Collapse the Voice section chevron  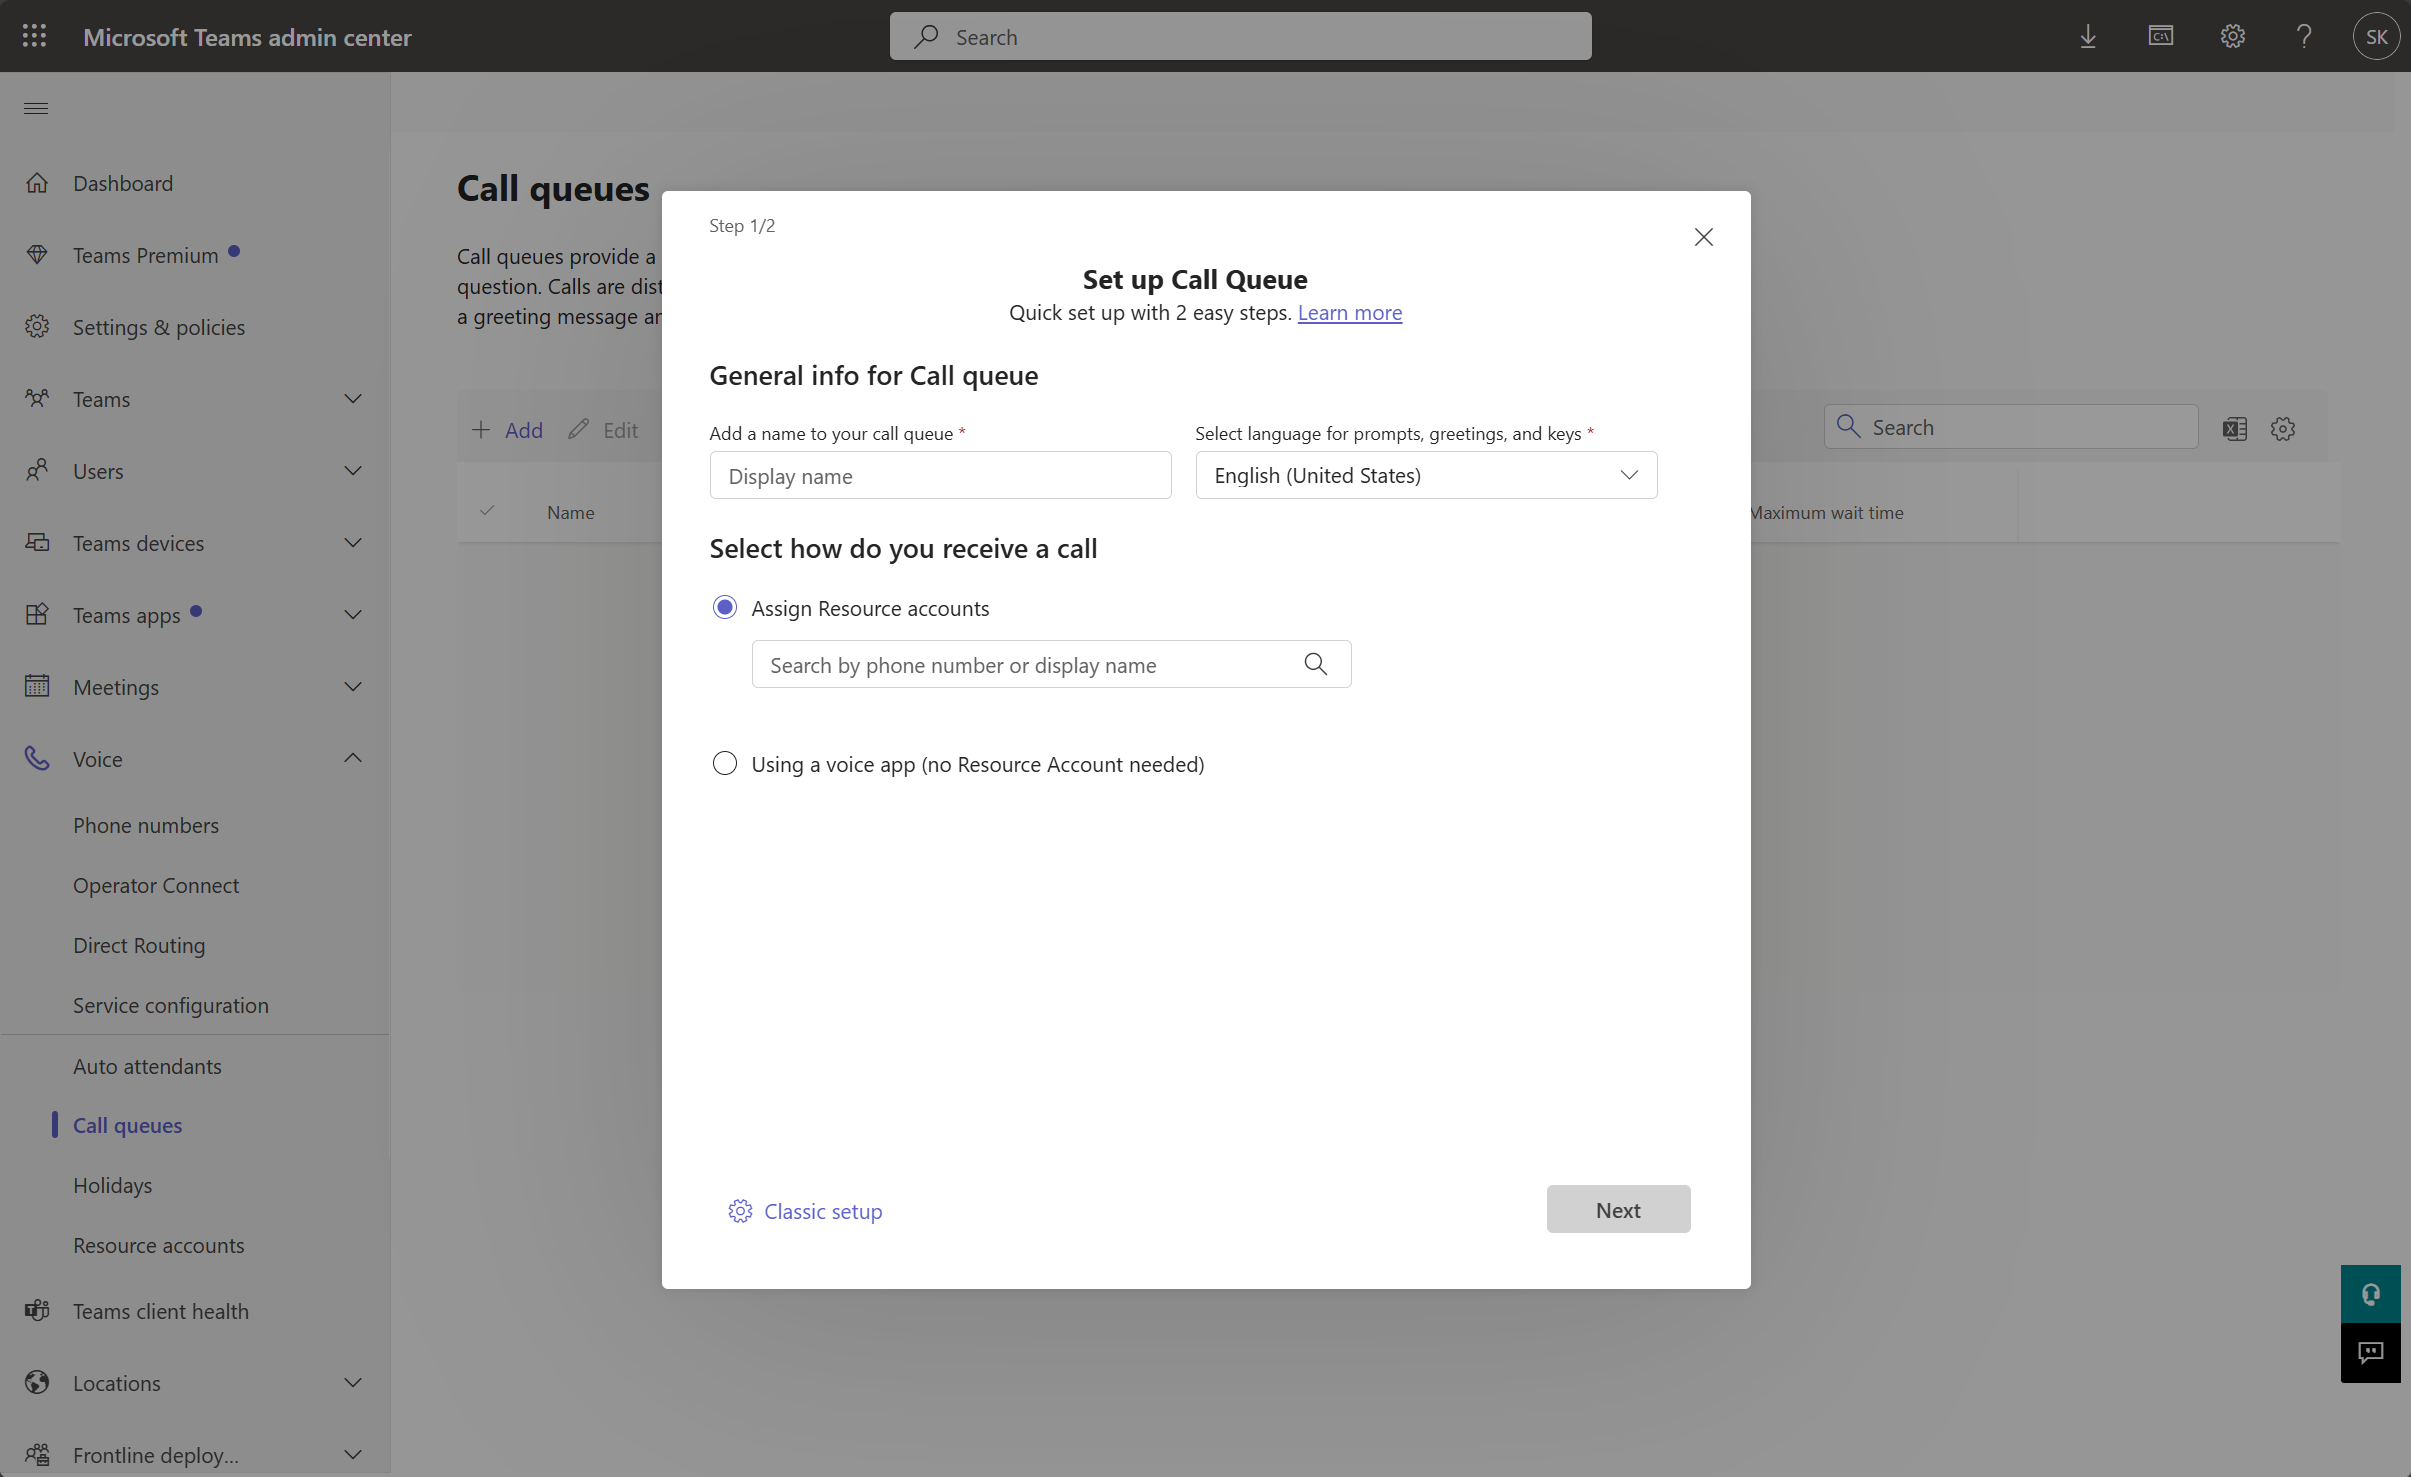(353, 758)
